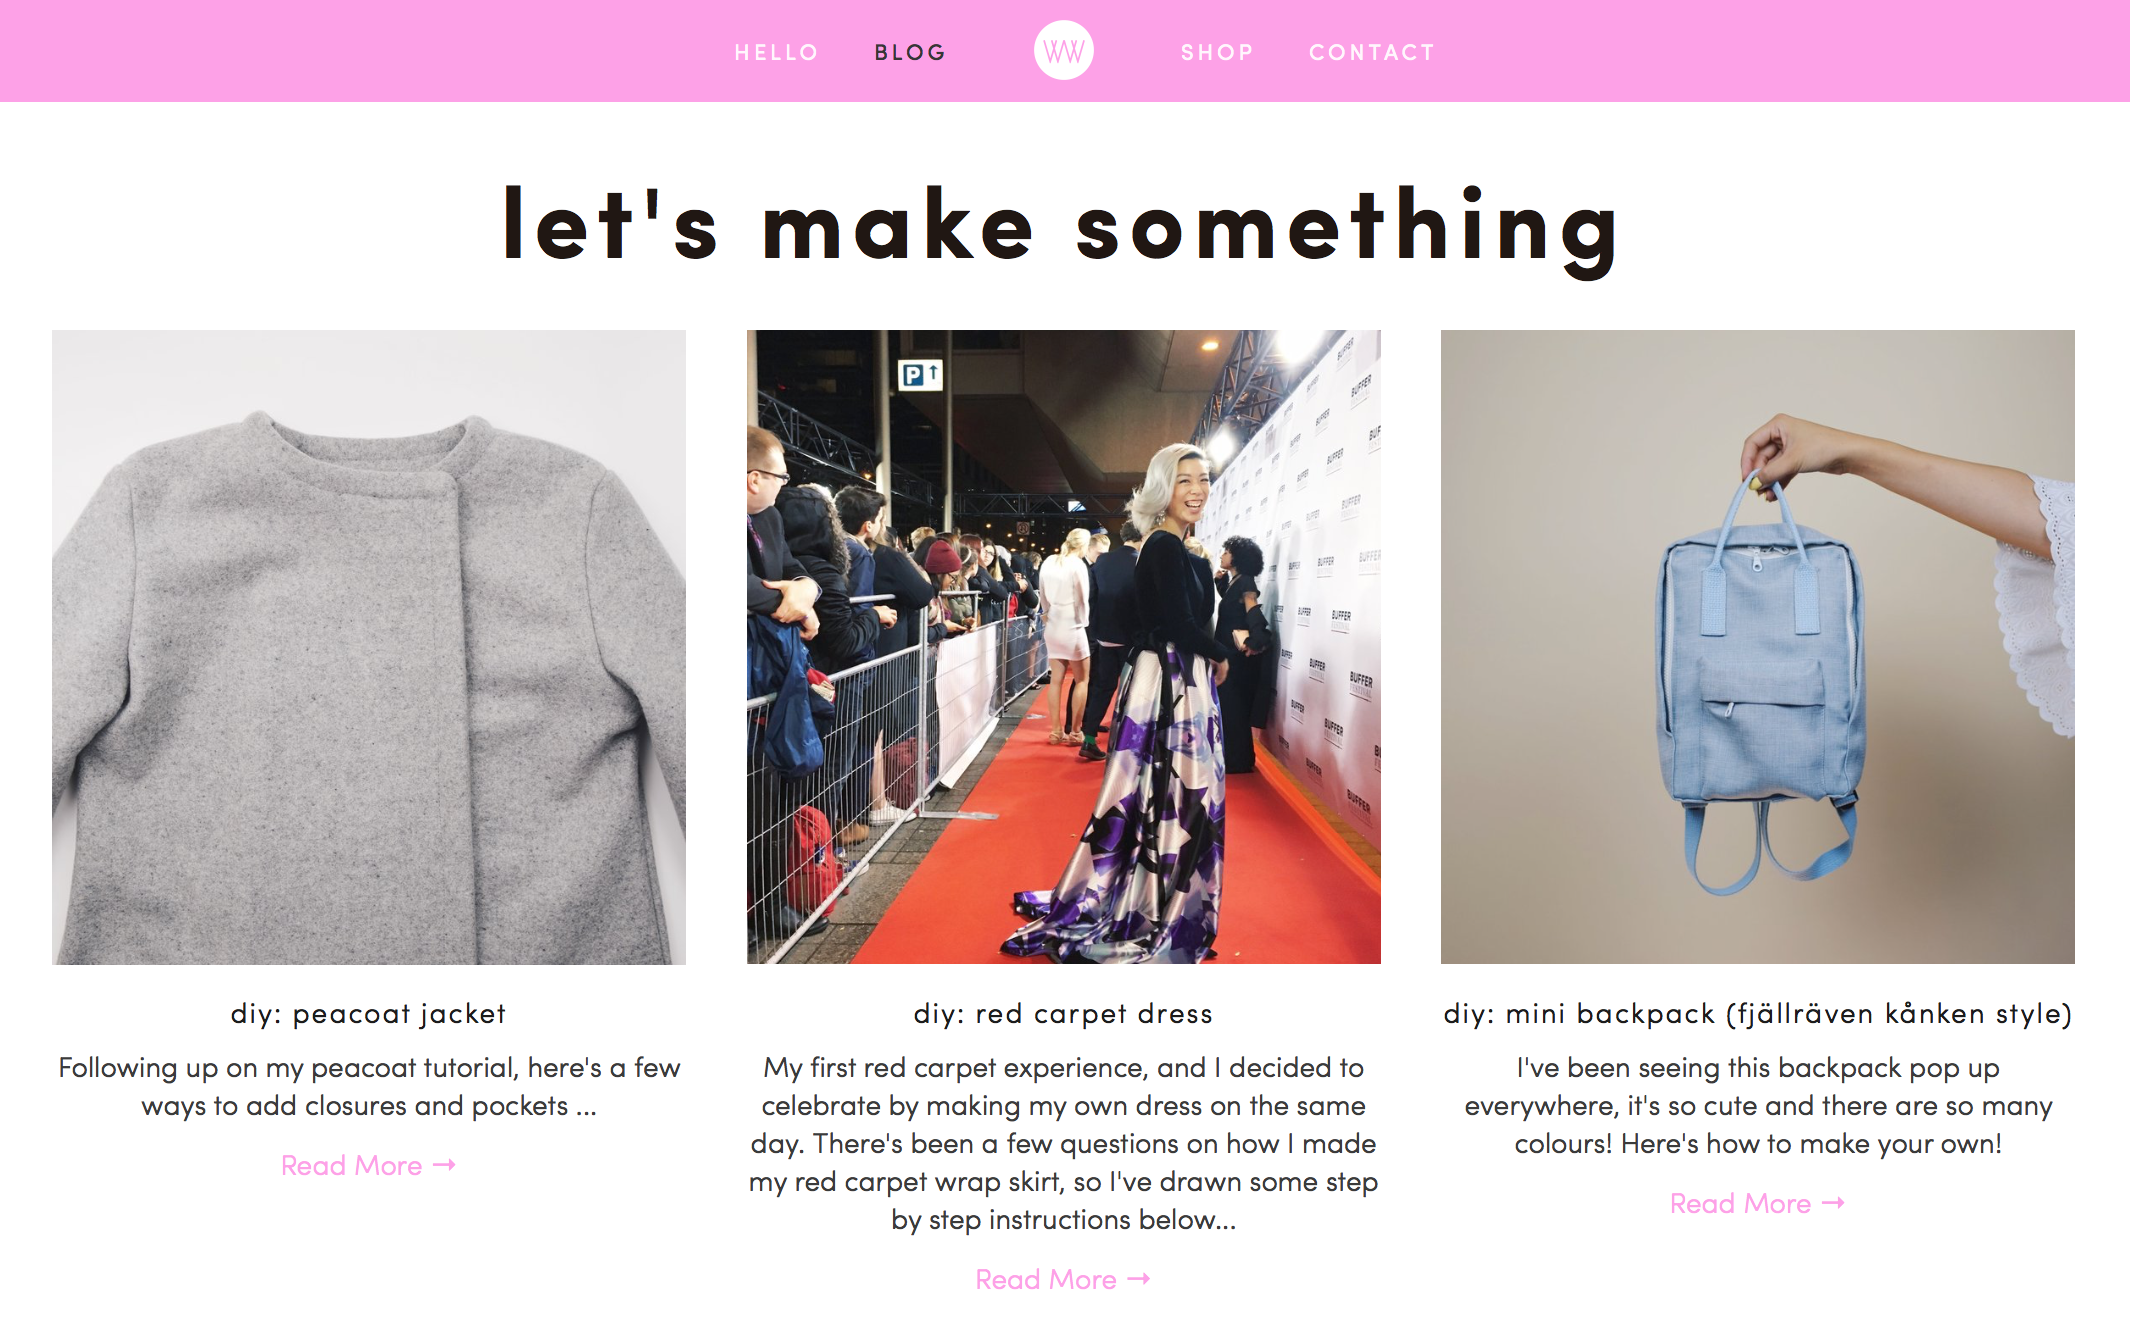Open the gray peacoat jacket thumbnail
Screen dimensions: 2130x1342
coord(369,647)
